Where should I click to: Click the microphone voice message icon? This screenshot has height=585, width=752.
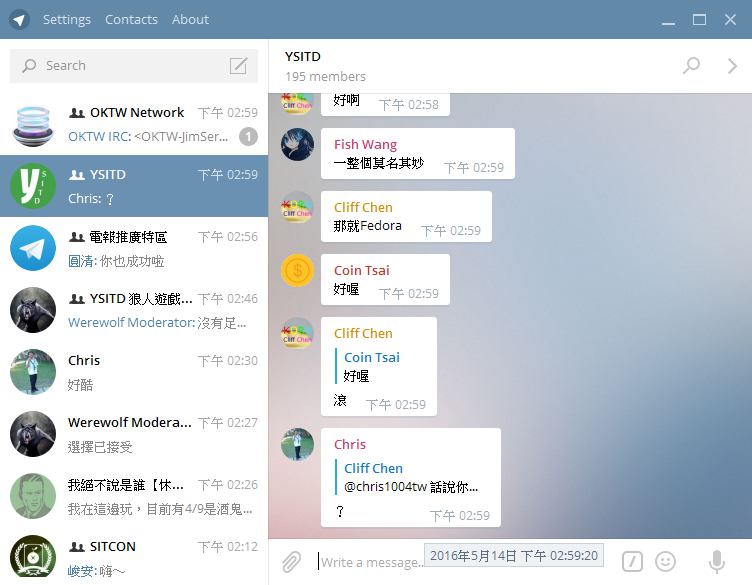coord(717,562)
